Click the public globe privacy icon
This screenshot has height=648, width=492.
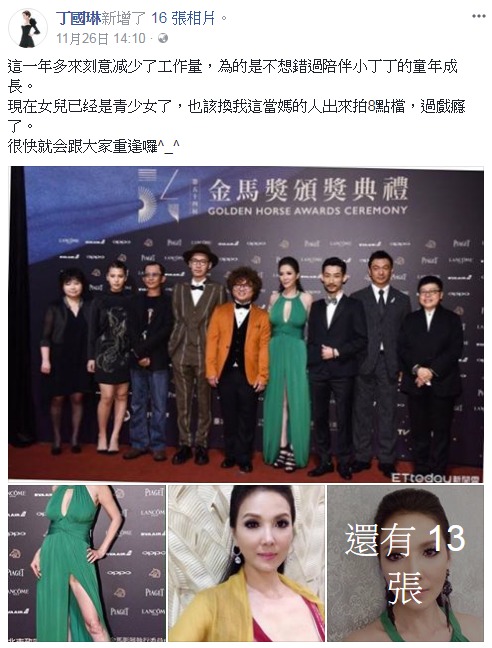pos(163,38)
